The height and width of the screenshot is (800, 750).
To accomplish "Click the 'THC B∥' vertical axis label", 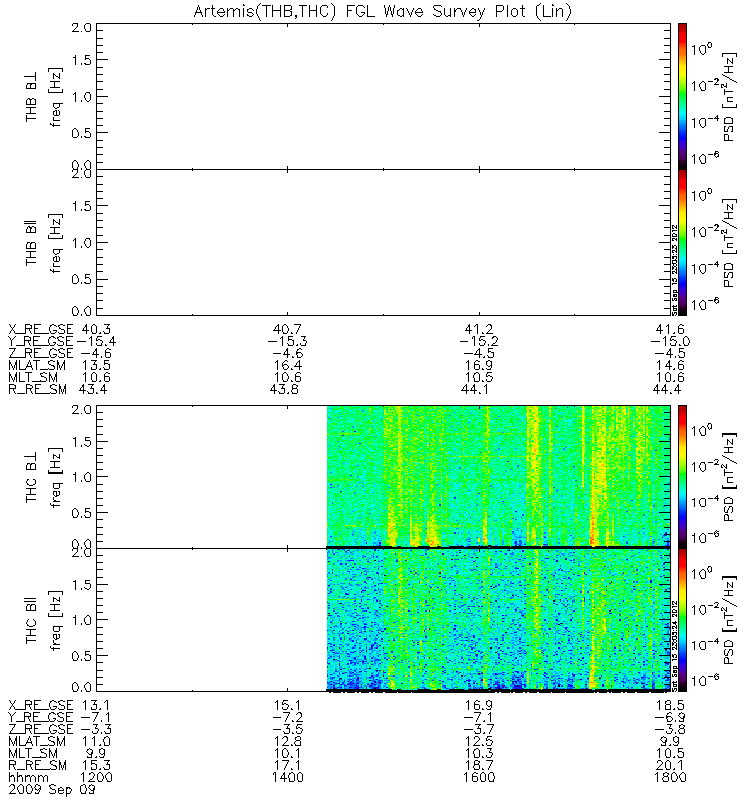I will click(x=32, y=621).
